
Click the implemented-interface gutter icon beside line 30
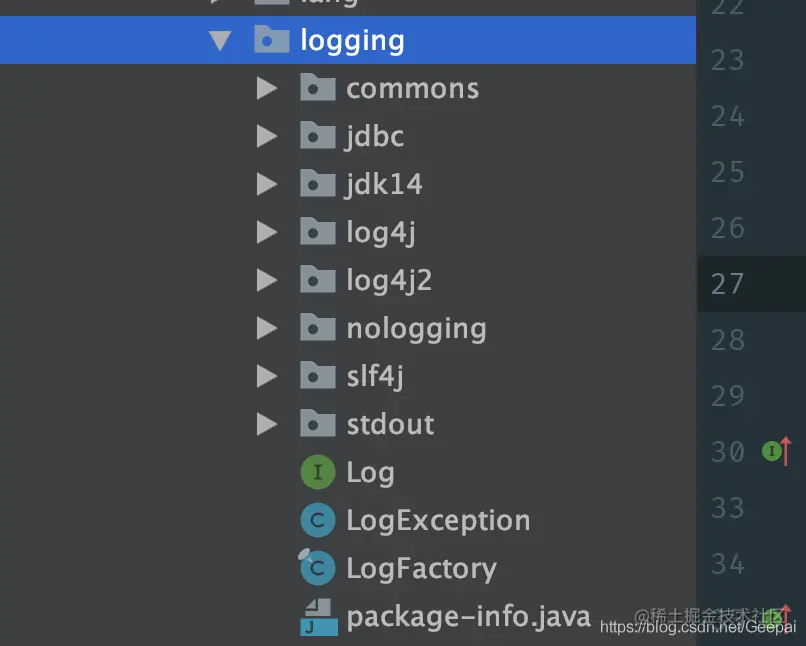click(x=771, y=452)
